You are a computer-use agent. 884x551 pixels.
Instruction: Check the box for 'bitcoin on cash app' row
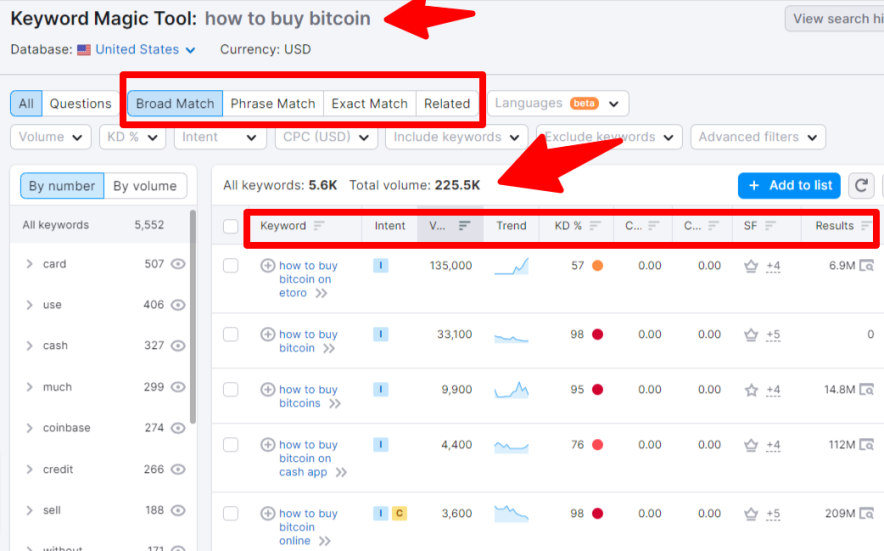pos(231,445)
